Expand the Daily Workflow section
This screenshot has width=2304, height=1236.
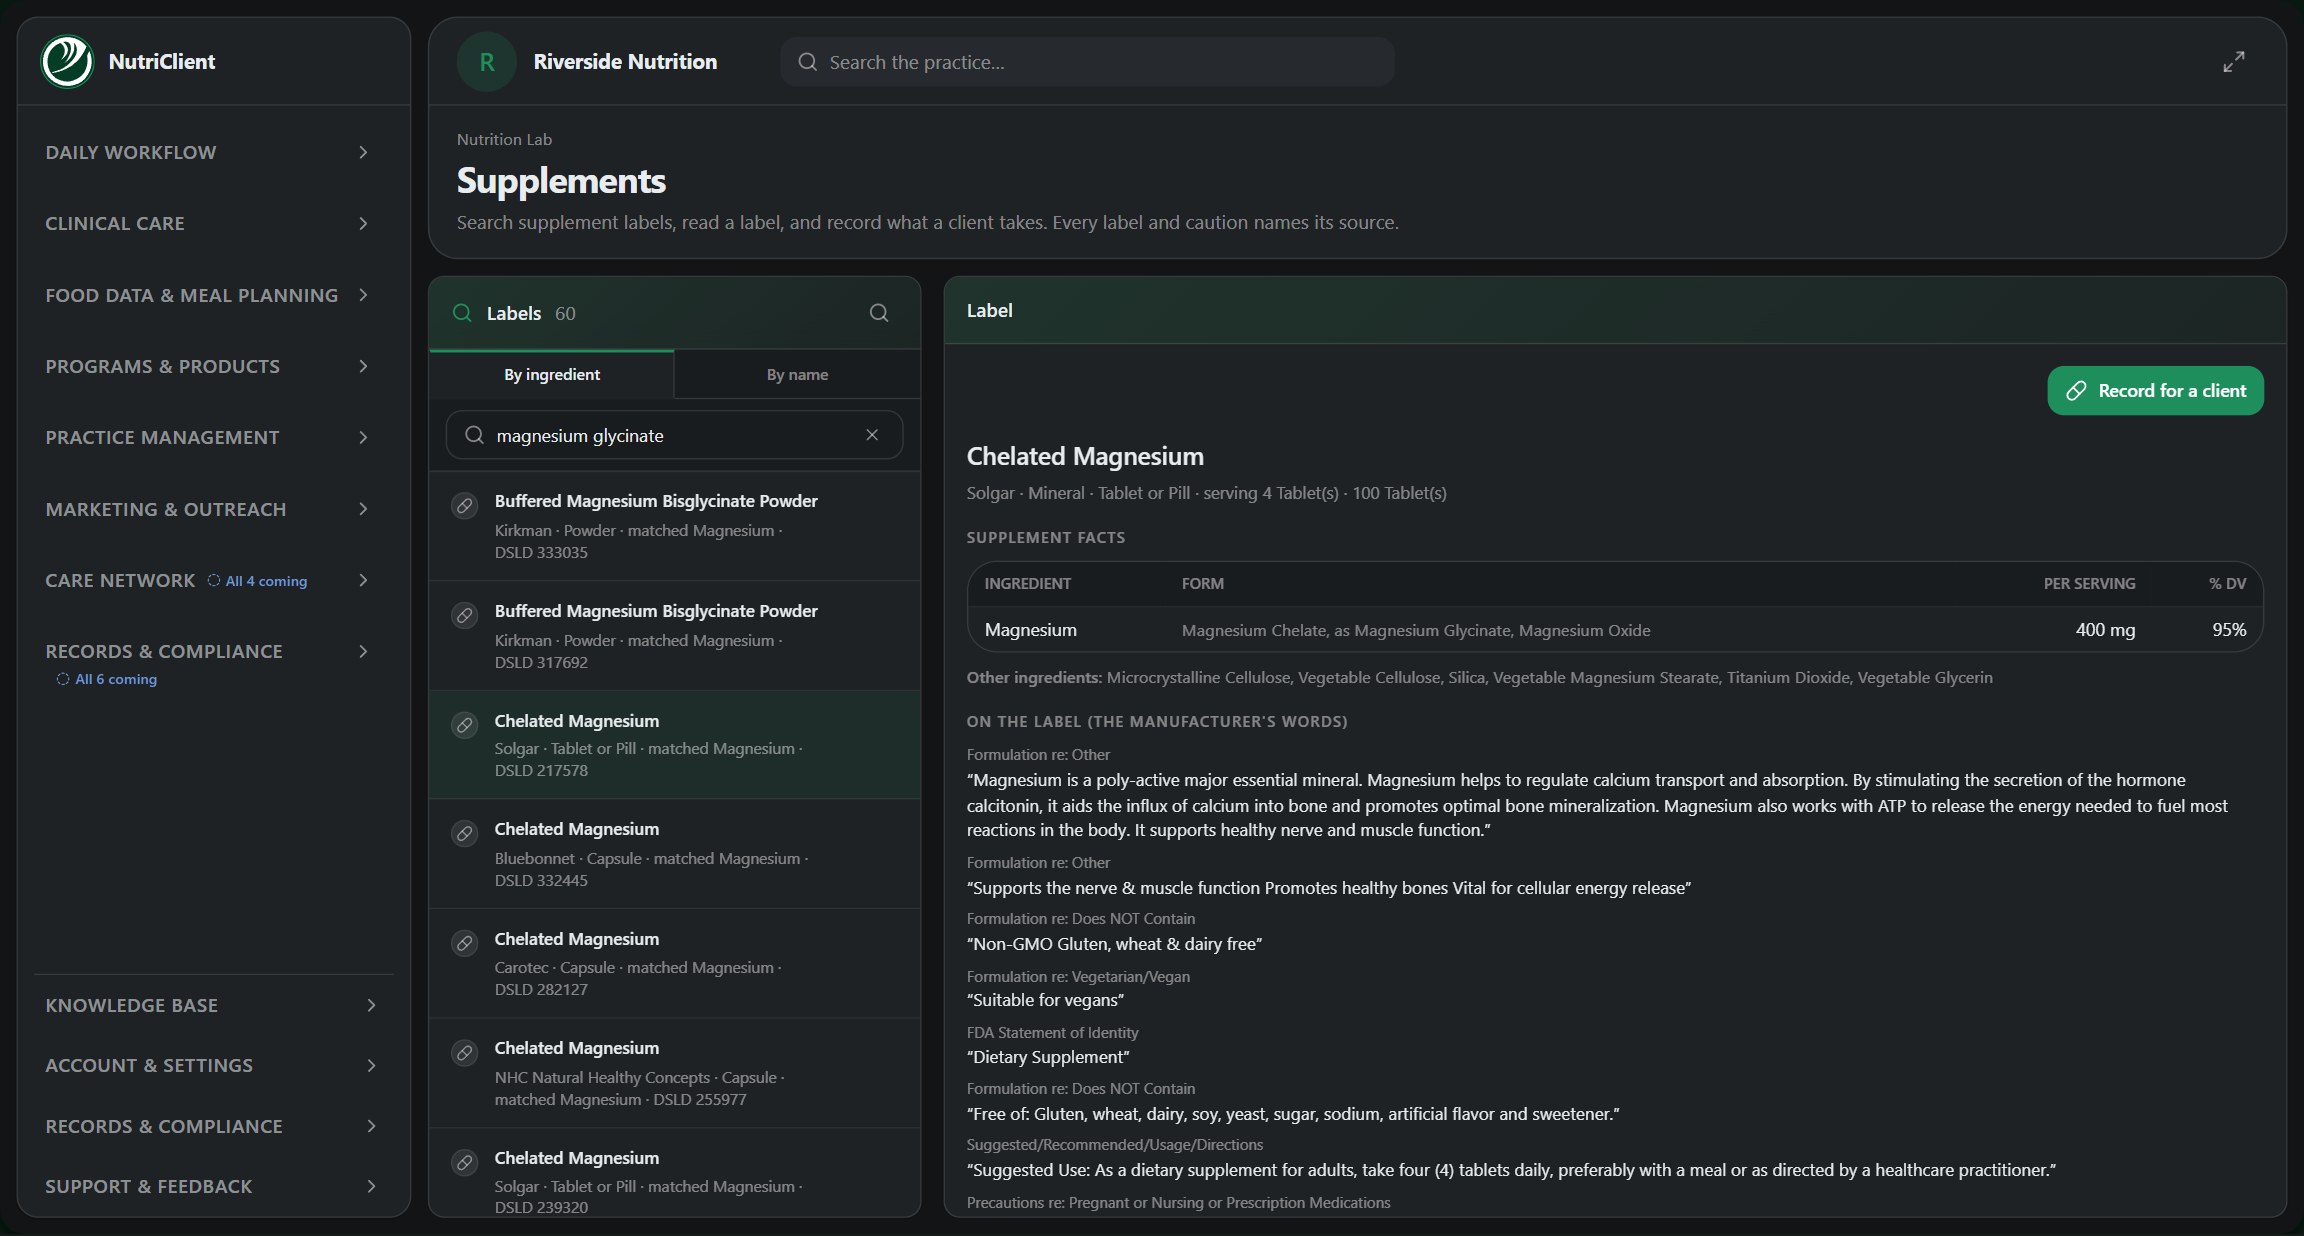tap(207, 152)
